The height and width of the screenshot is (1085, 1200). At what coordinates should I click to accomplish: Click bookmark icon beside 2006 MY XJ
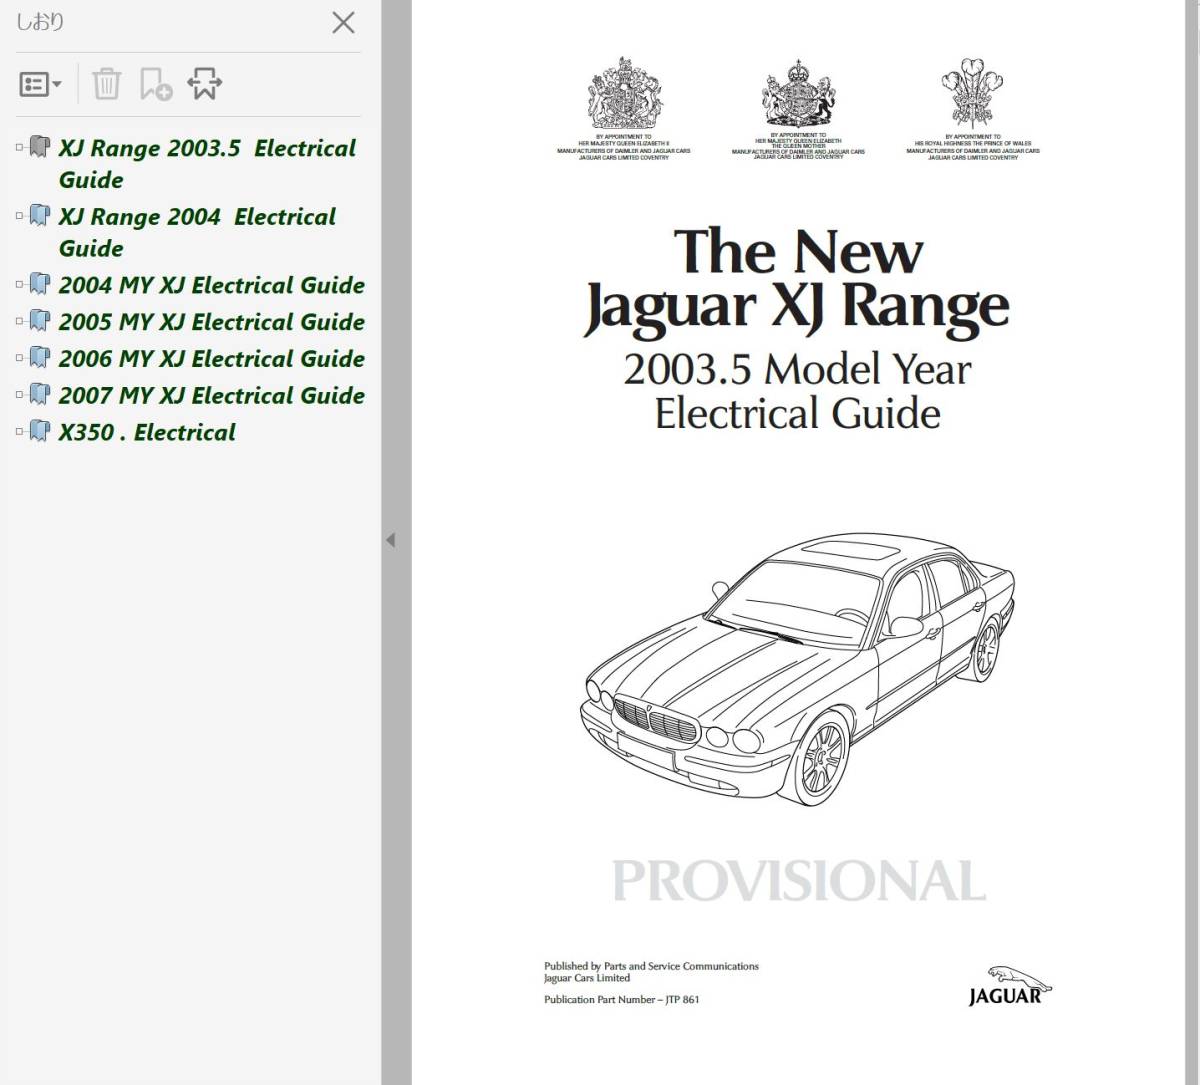tap(39, 358)
